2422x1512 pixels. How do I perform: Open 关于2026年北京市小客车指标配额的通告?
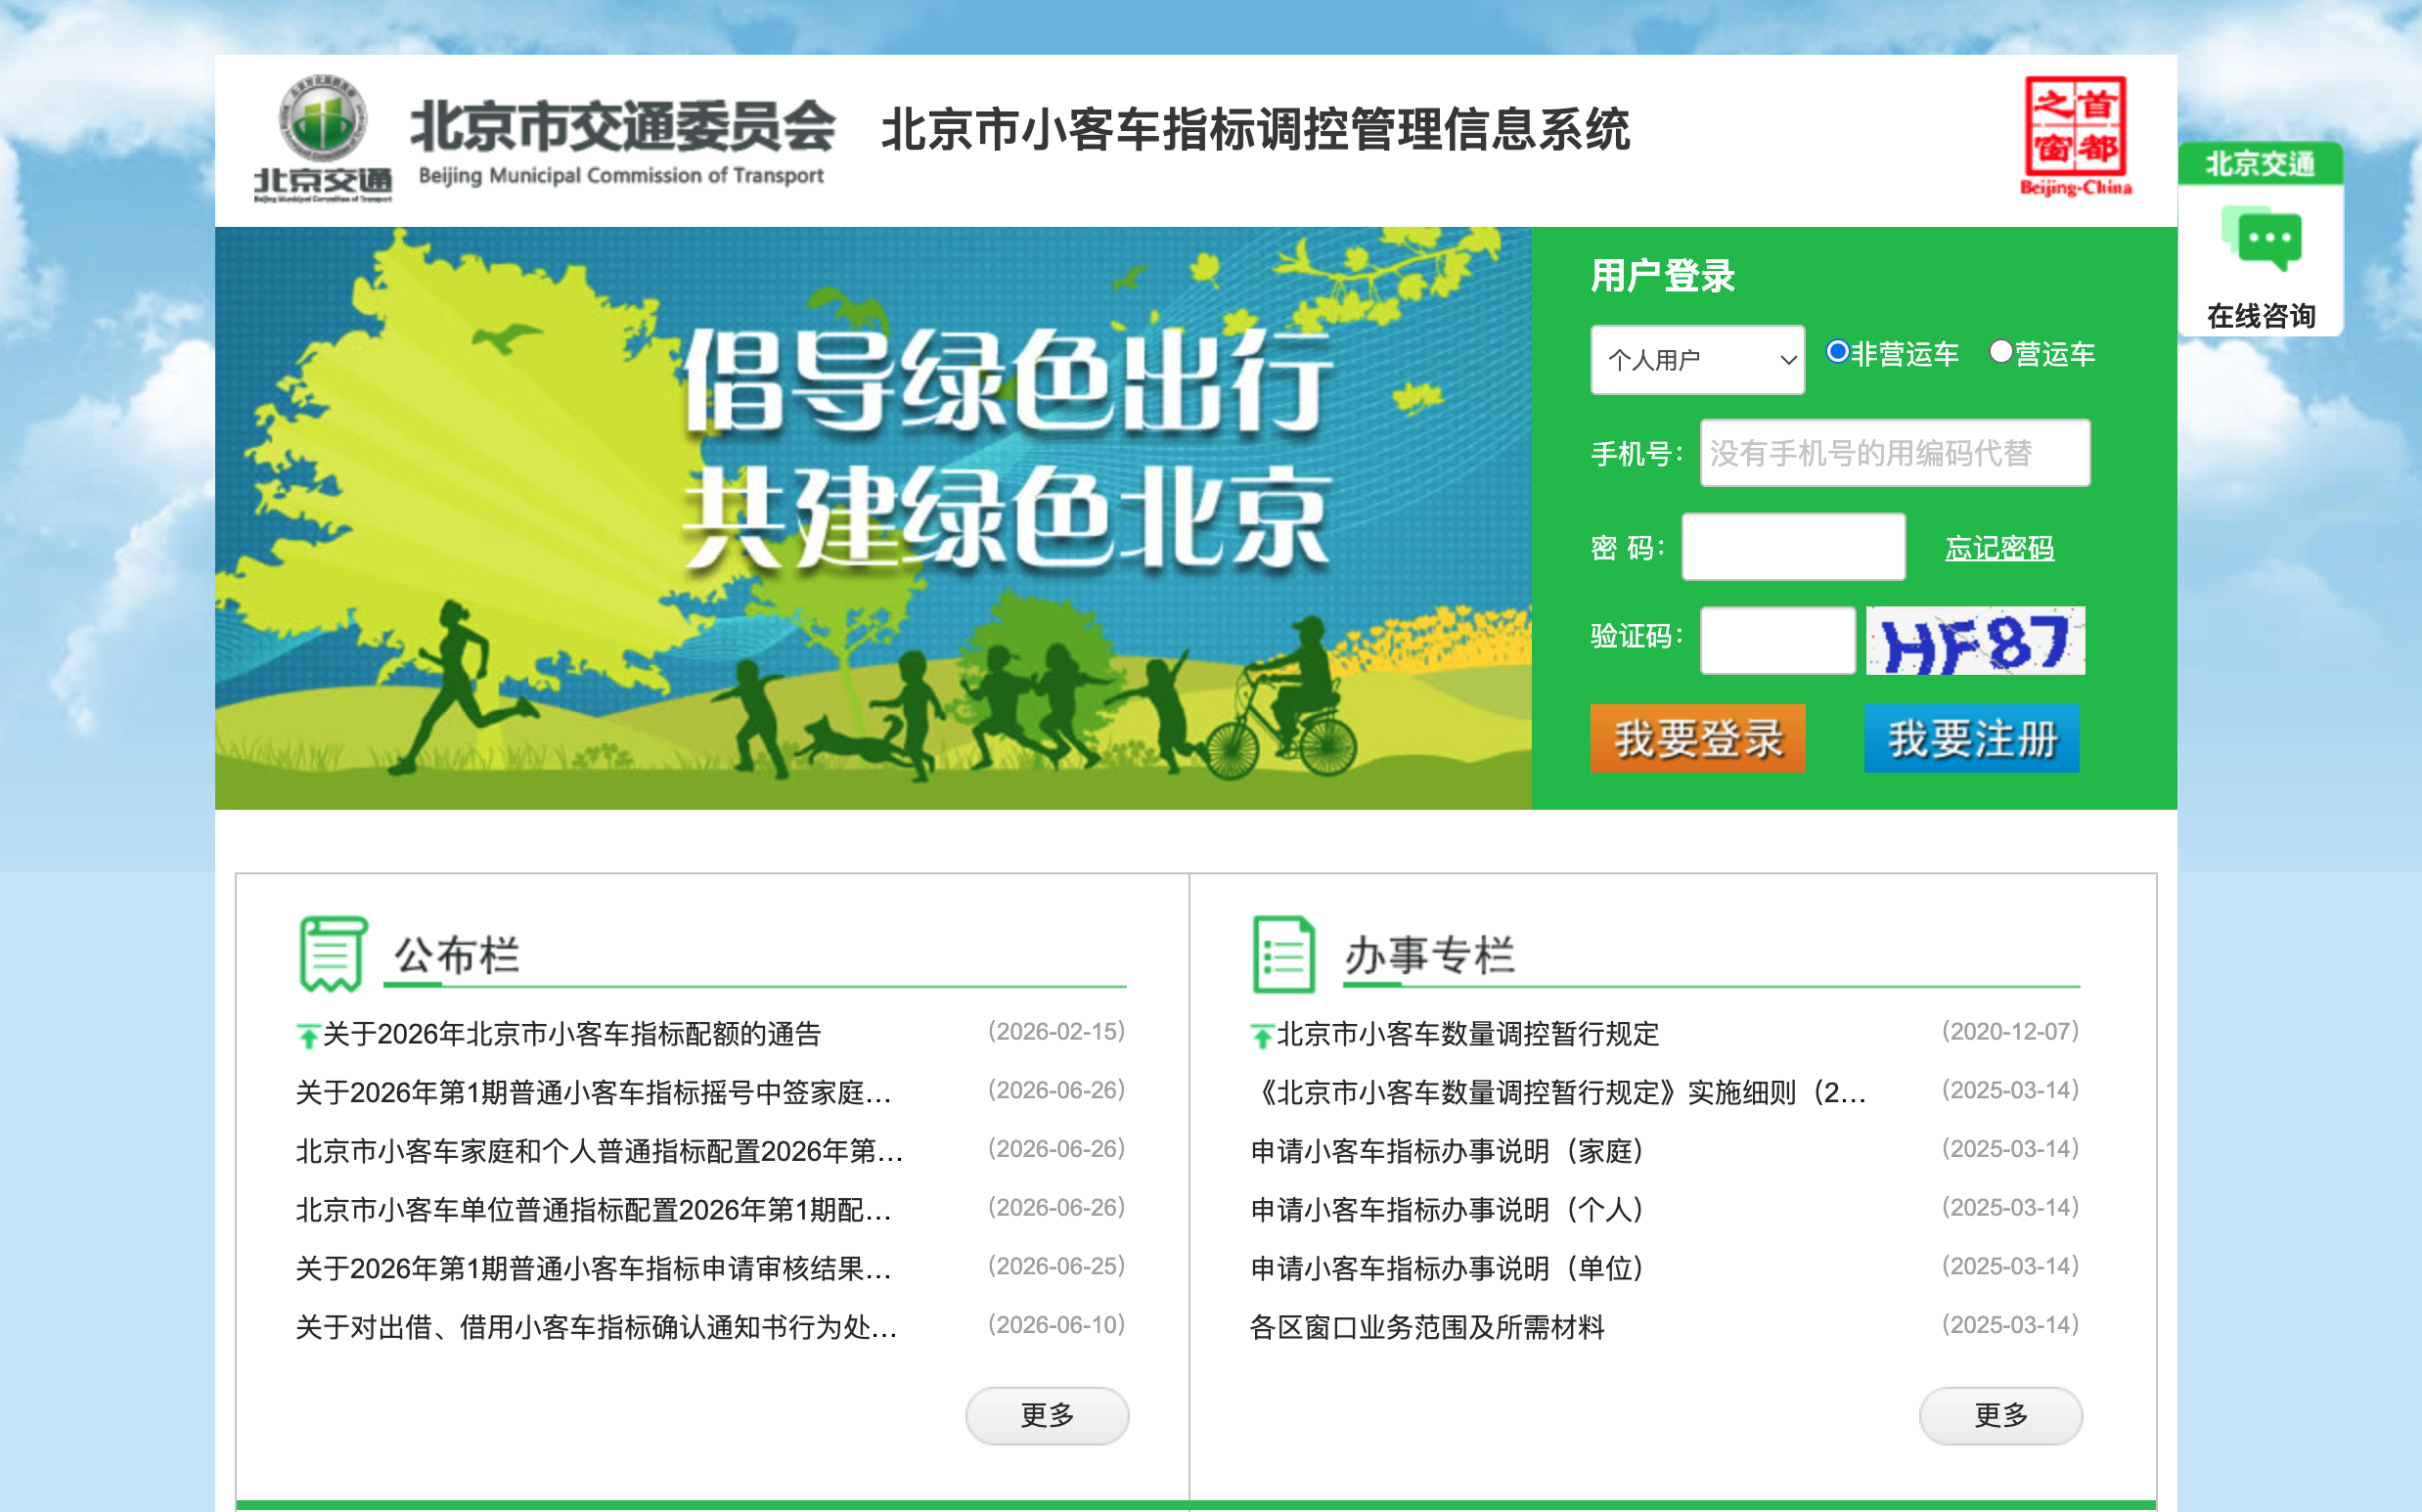pyautogui.click(x=572, y=1034)
